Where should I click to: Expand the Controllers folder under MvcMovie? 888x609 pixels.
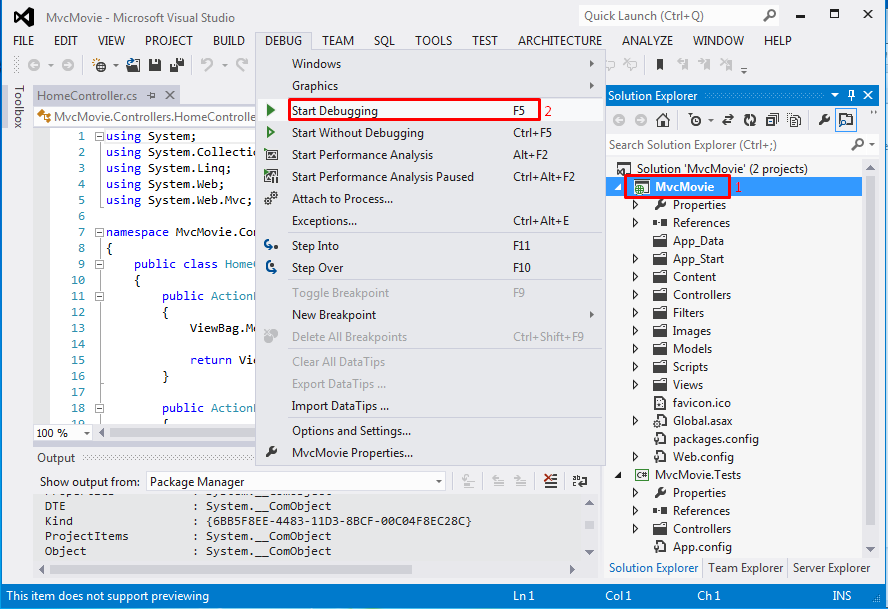[x=635, y=295]
